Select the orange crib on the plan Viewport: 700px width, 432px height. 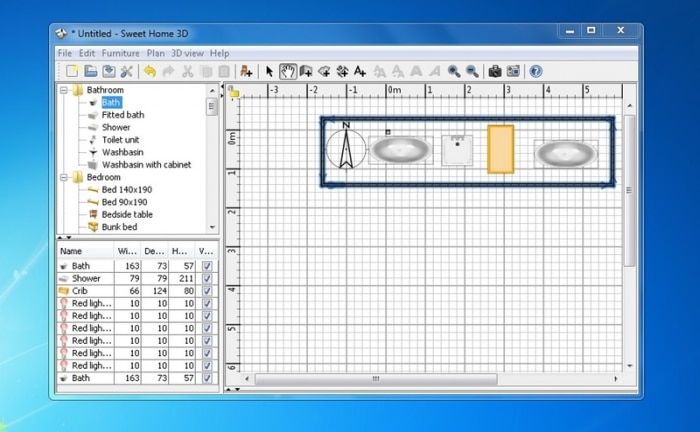tap(500, 149)
